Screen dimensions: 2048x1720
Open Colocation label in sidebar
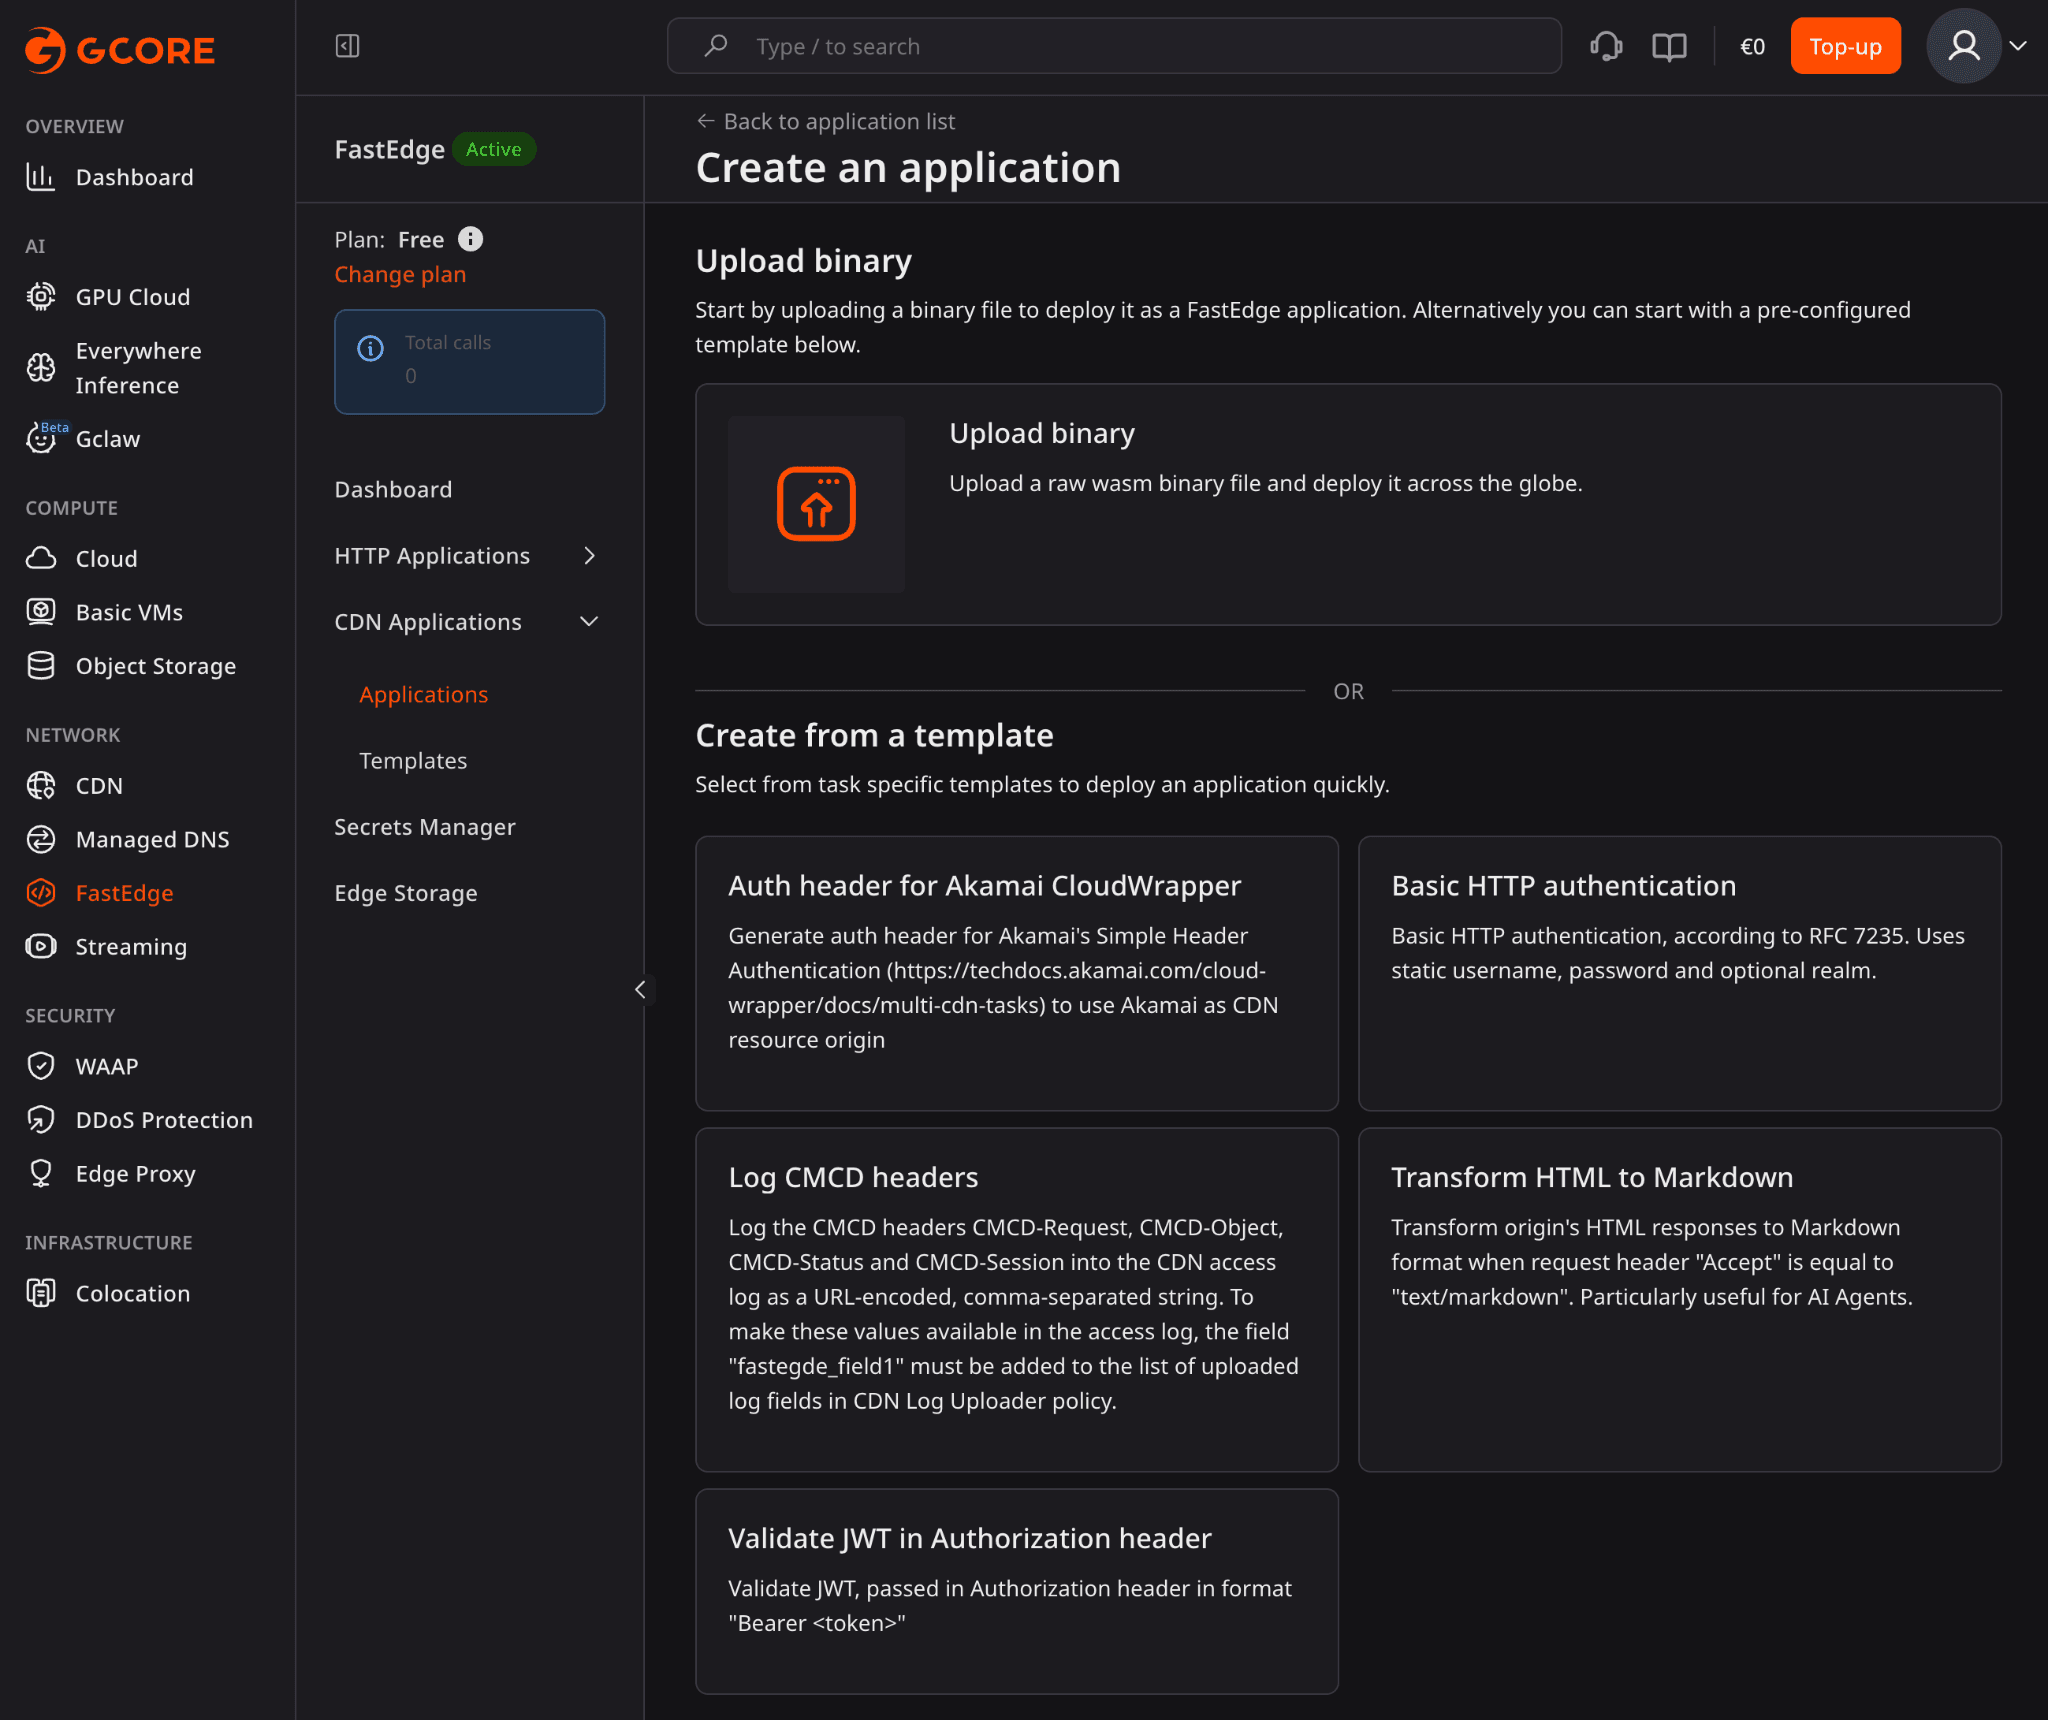(133, 1293)
